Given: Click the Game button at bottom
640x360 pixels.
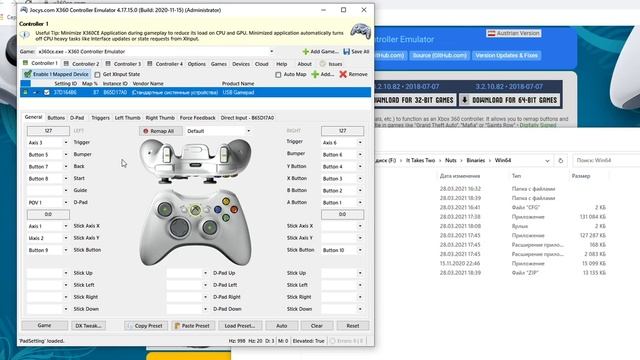Looking at the screenshot, I should click(44, 326).
